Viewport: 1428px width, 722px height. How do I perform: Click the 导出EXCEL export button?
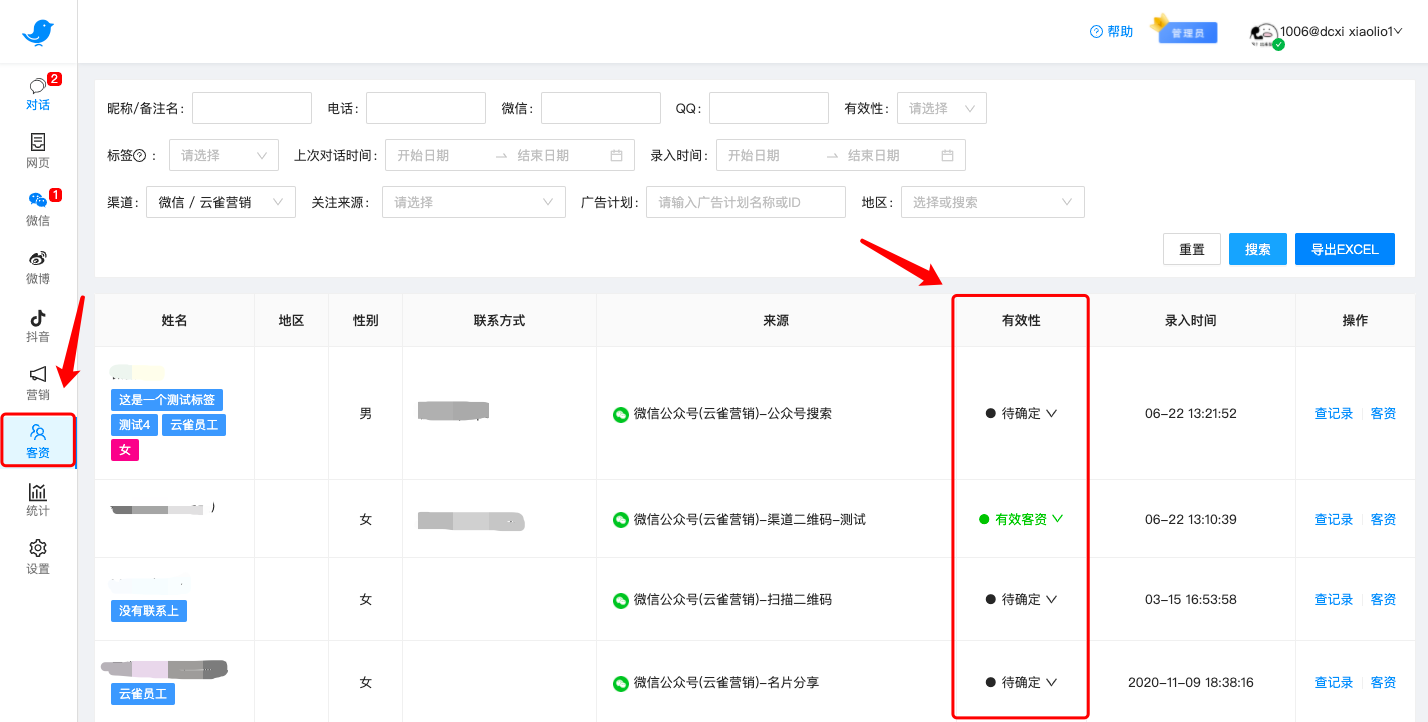pyautogui.click(x=1344, y=249)
